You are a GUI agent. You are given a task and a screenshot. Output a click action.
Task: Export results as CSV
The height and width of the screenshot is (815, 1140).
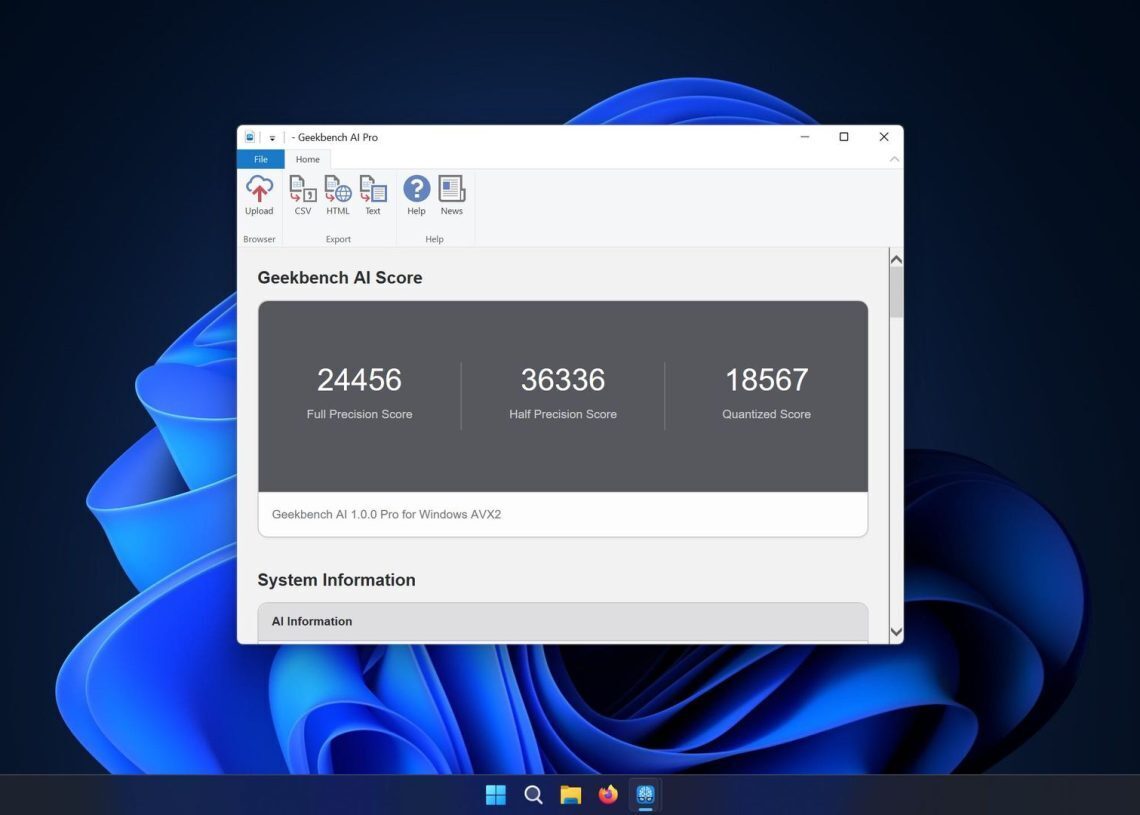[302, 195]
